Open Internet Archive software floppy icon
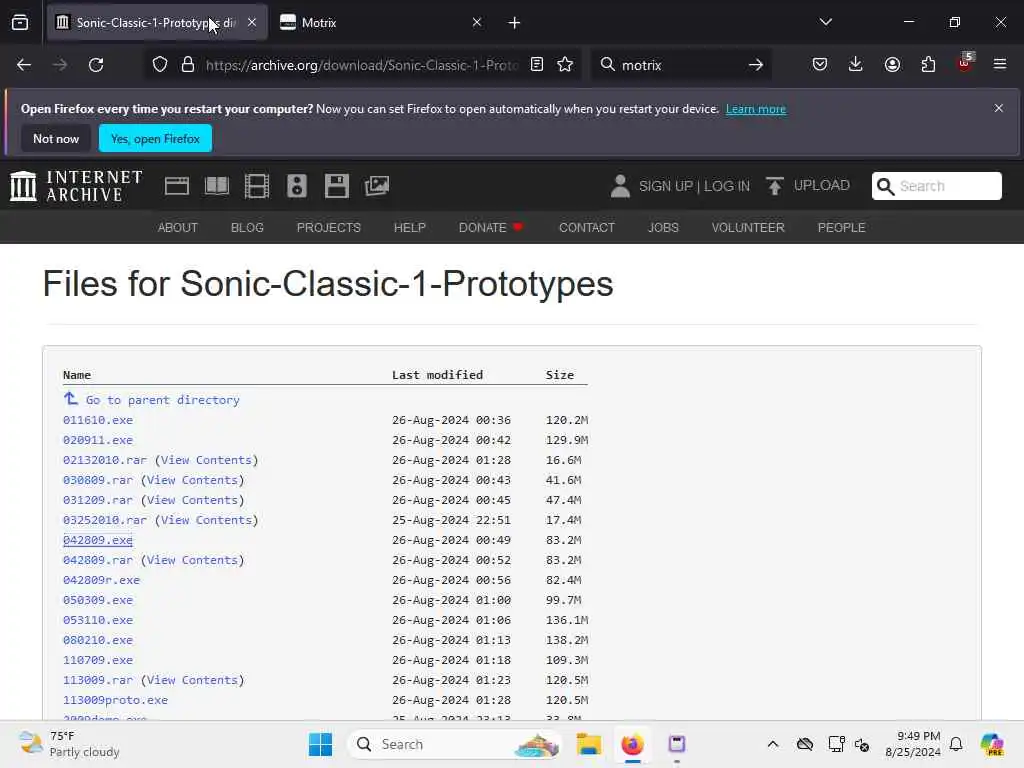The height and width of the screenshot is (768, 1024). coord(337,186)
